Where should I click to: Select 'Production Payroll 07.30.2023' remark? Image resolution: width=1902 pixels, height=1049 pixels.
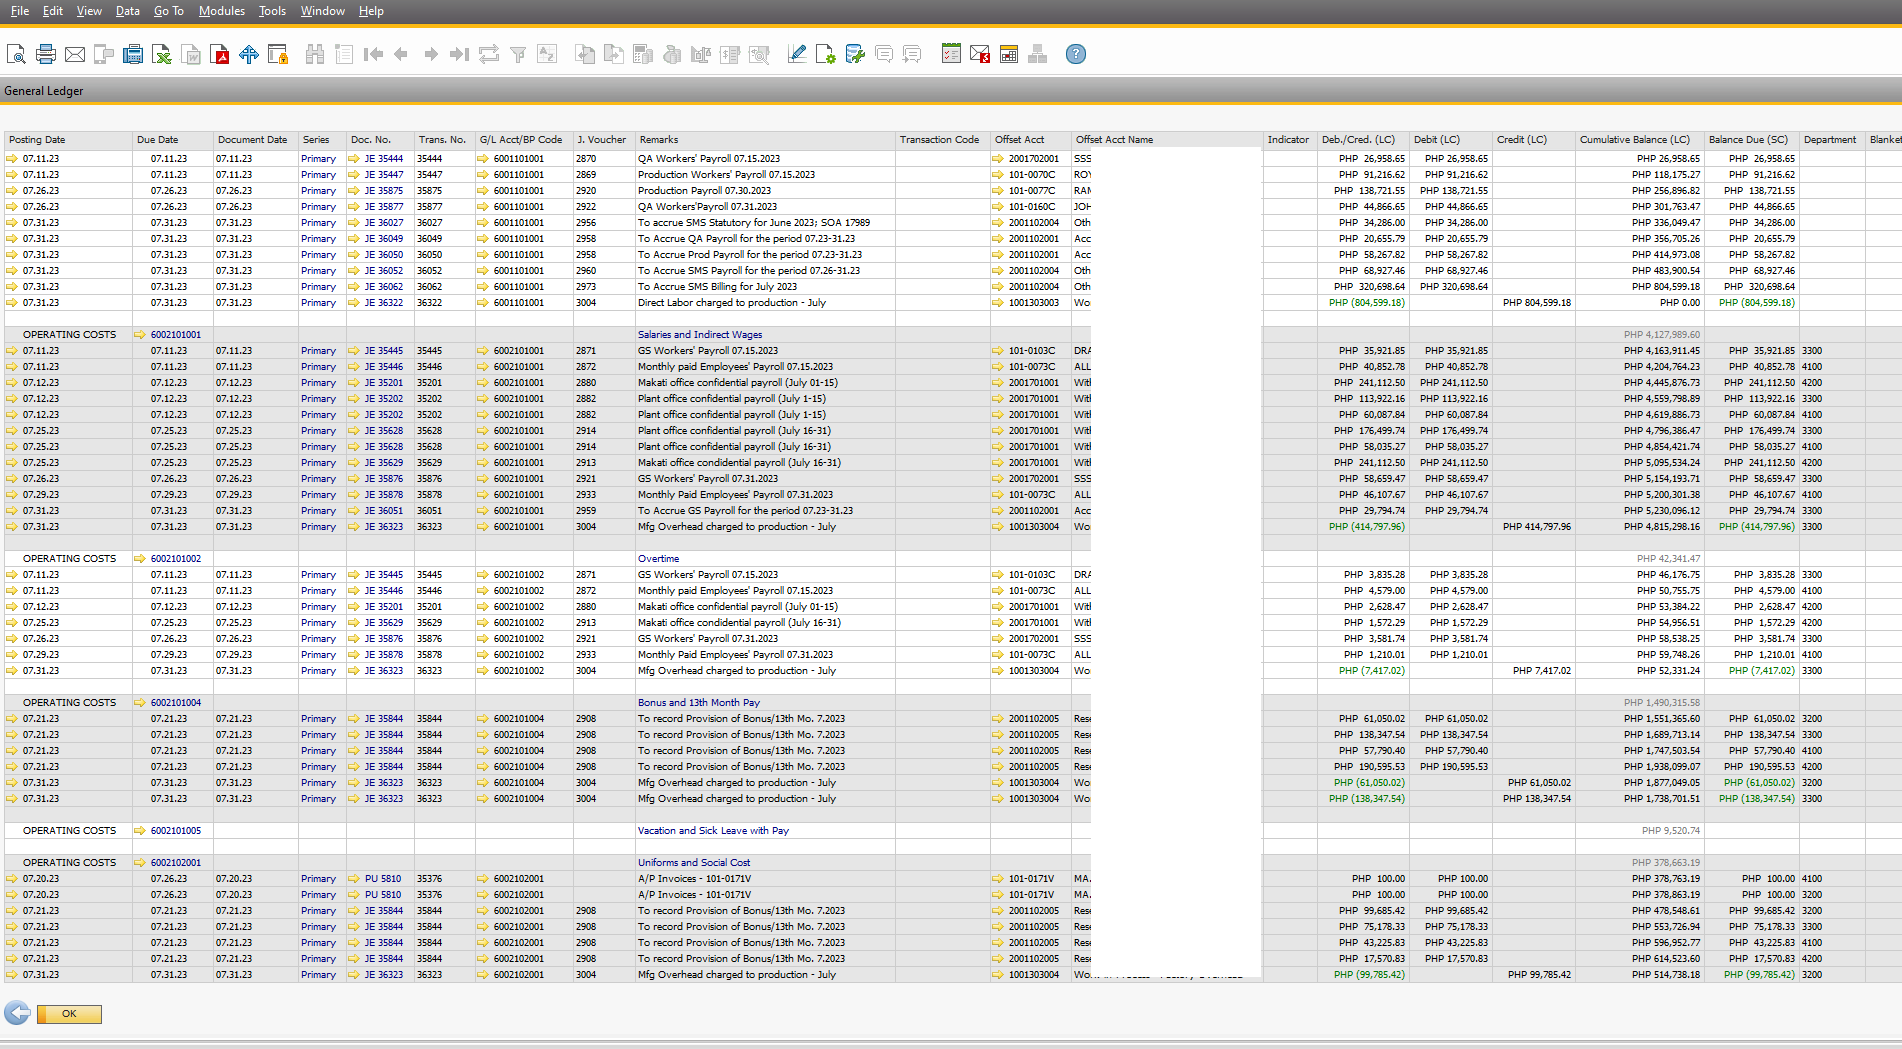pos(705,191)
